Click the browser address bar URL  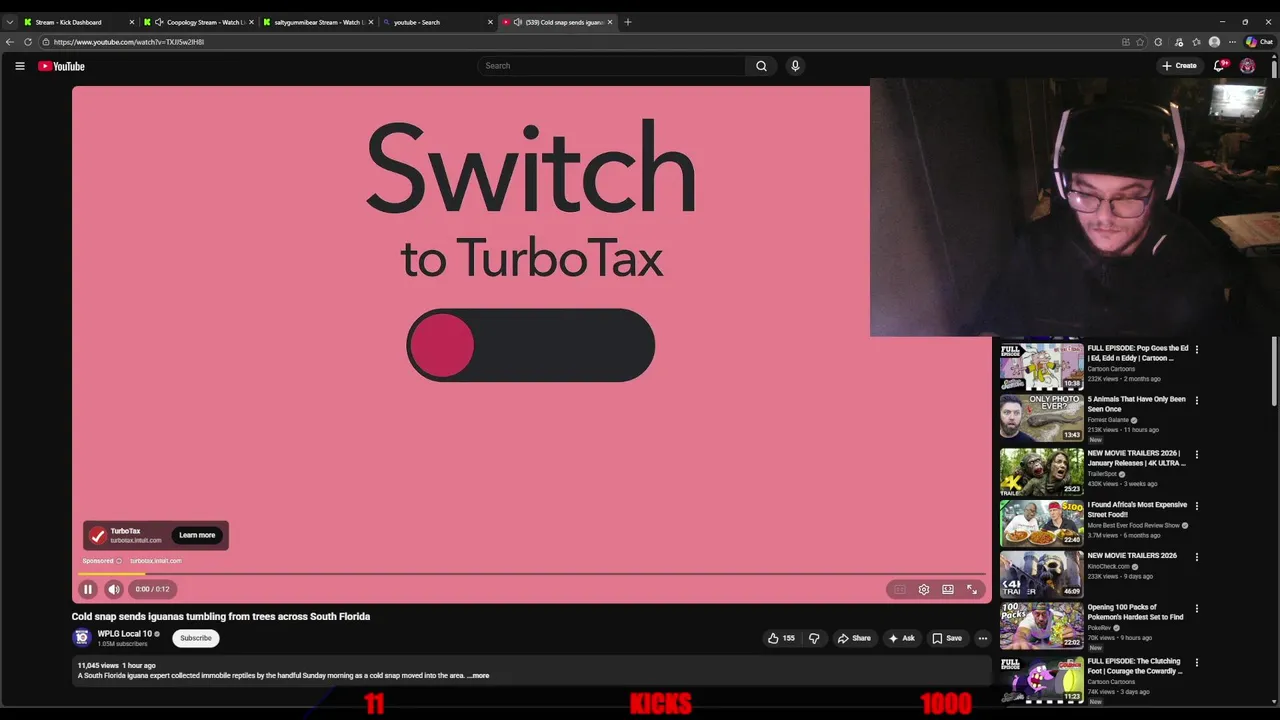point(129,42)
